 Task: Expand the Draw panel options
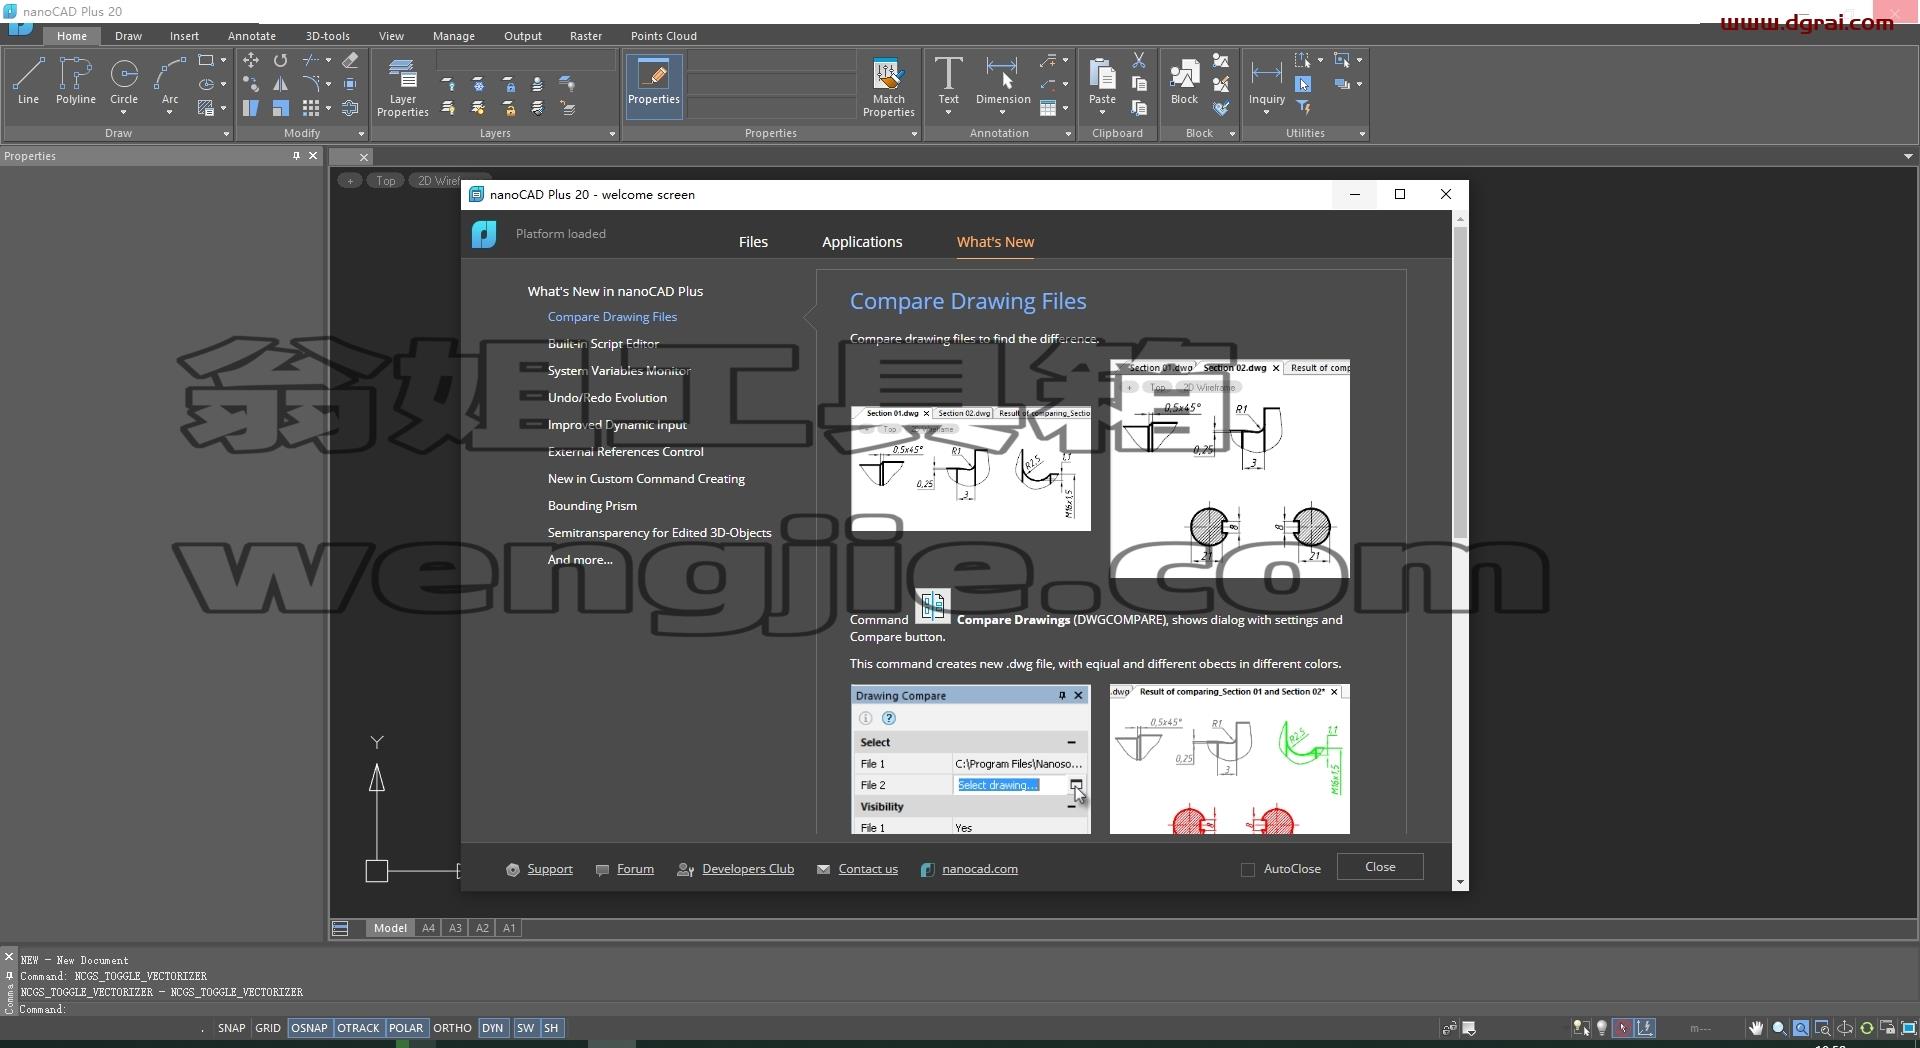tap(226, 134)
